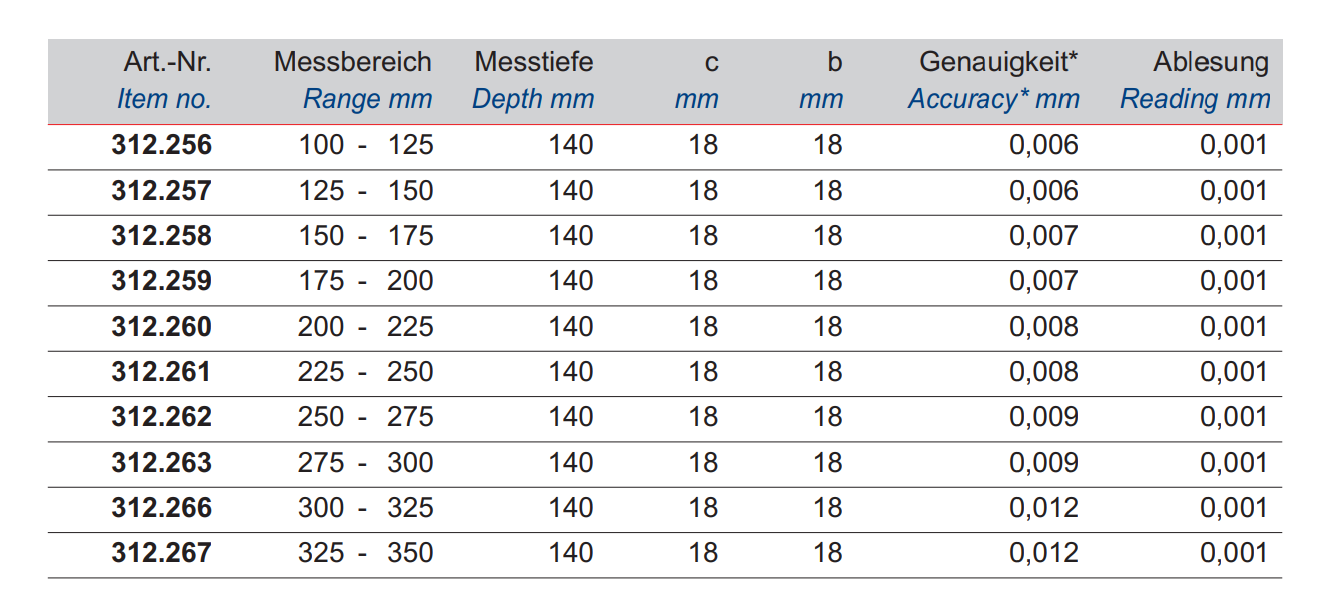Select item number 312.259
This screenshot has width=1328, height=599.
tap(162, 281)
